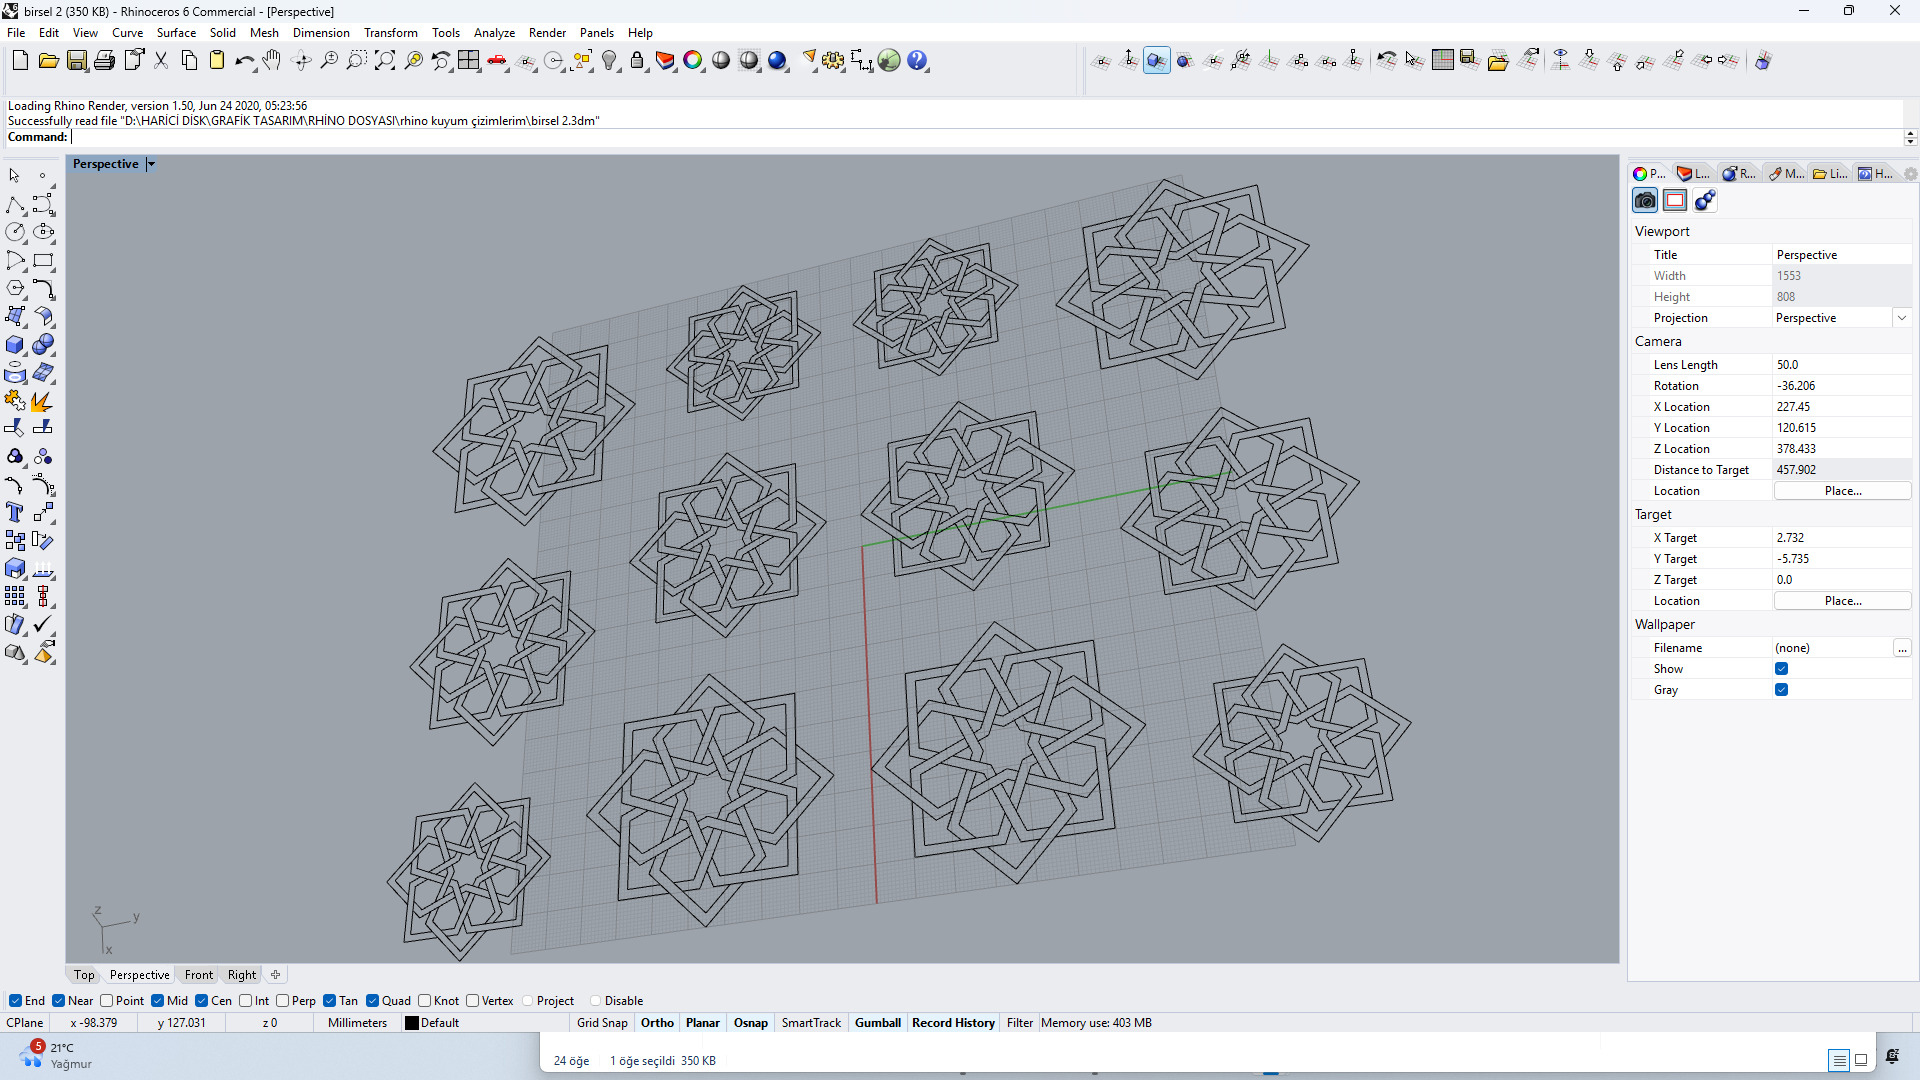
Task: Select the Polyline tool in left sidebar
Action: [15, 205]
